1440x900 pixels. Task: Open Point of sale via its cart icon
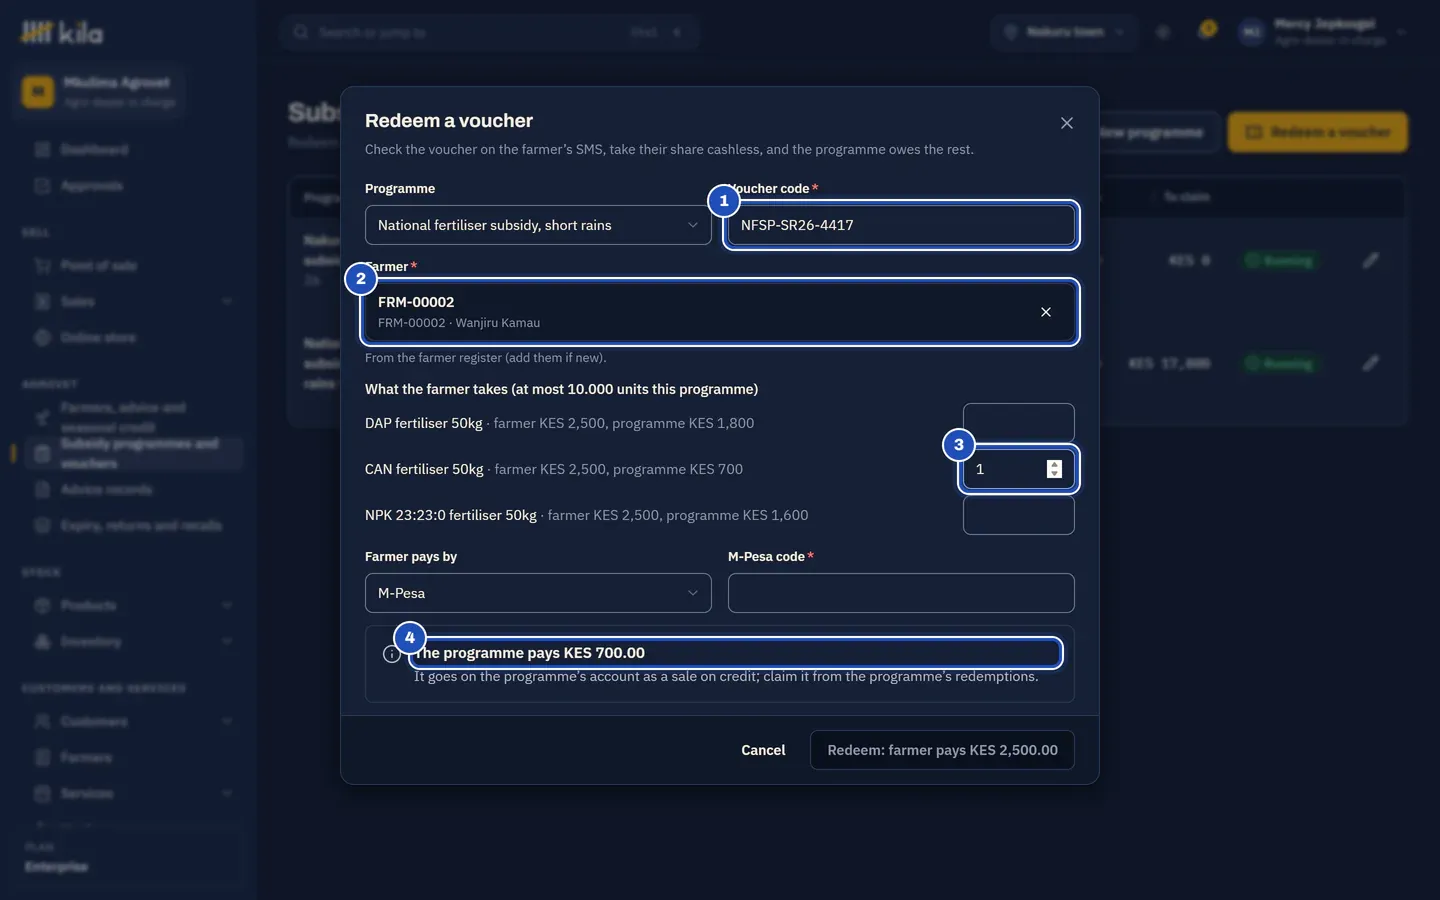point(42,266)
